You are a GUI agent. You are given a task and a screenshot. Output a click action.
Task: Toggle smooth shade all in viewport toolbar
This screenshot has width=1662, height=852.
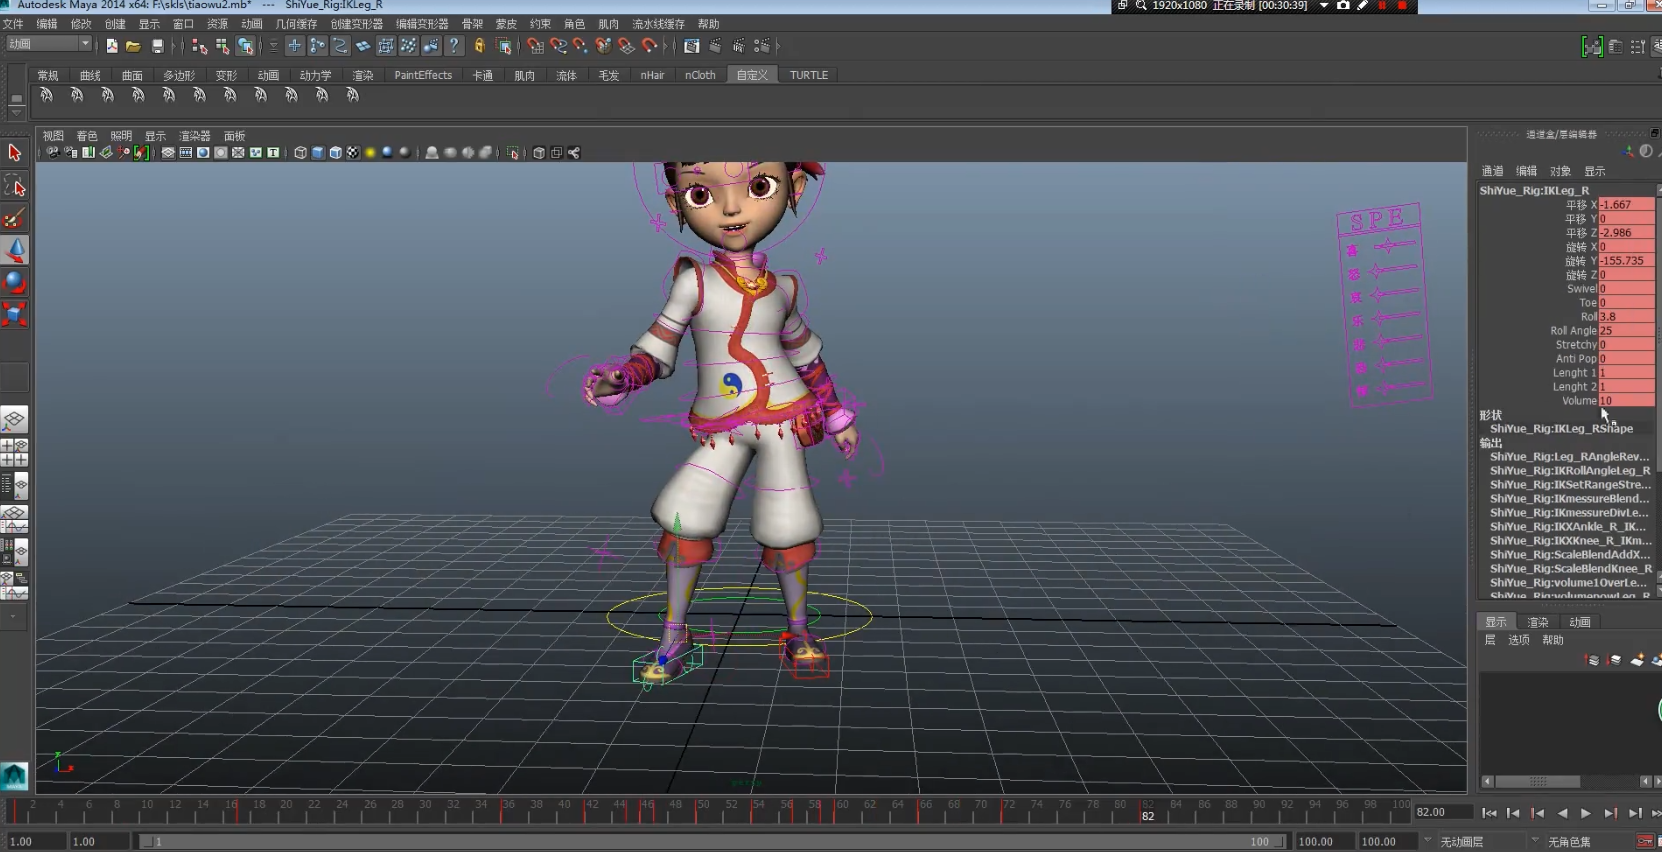point(318,153)
